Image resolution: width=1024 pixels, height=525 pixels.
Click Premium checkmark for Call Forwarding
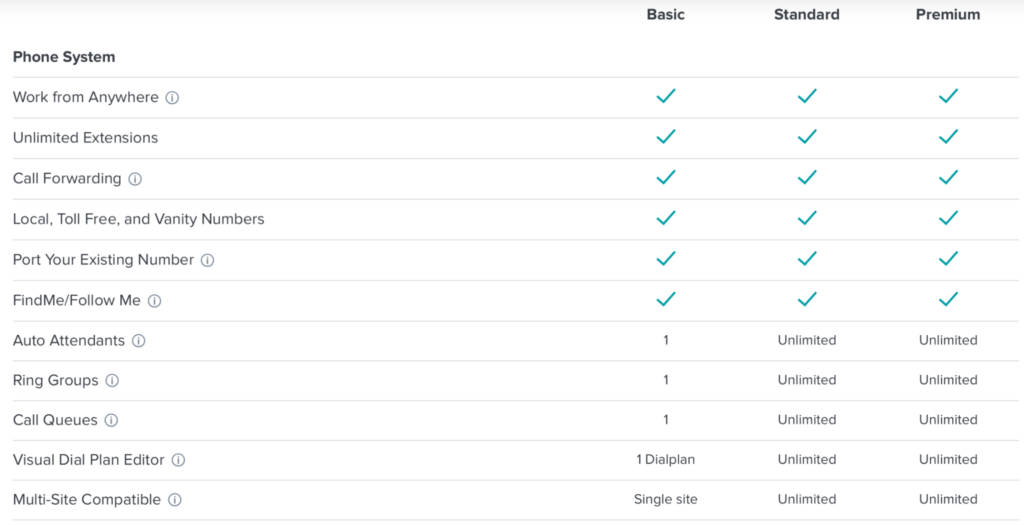(x=948, y=177)
